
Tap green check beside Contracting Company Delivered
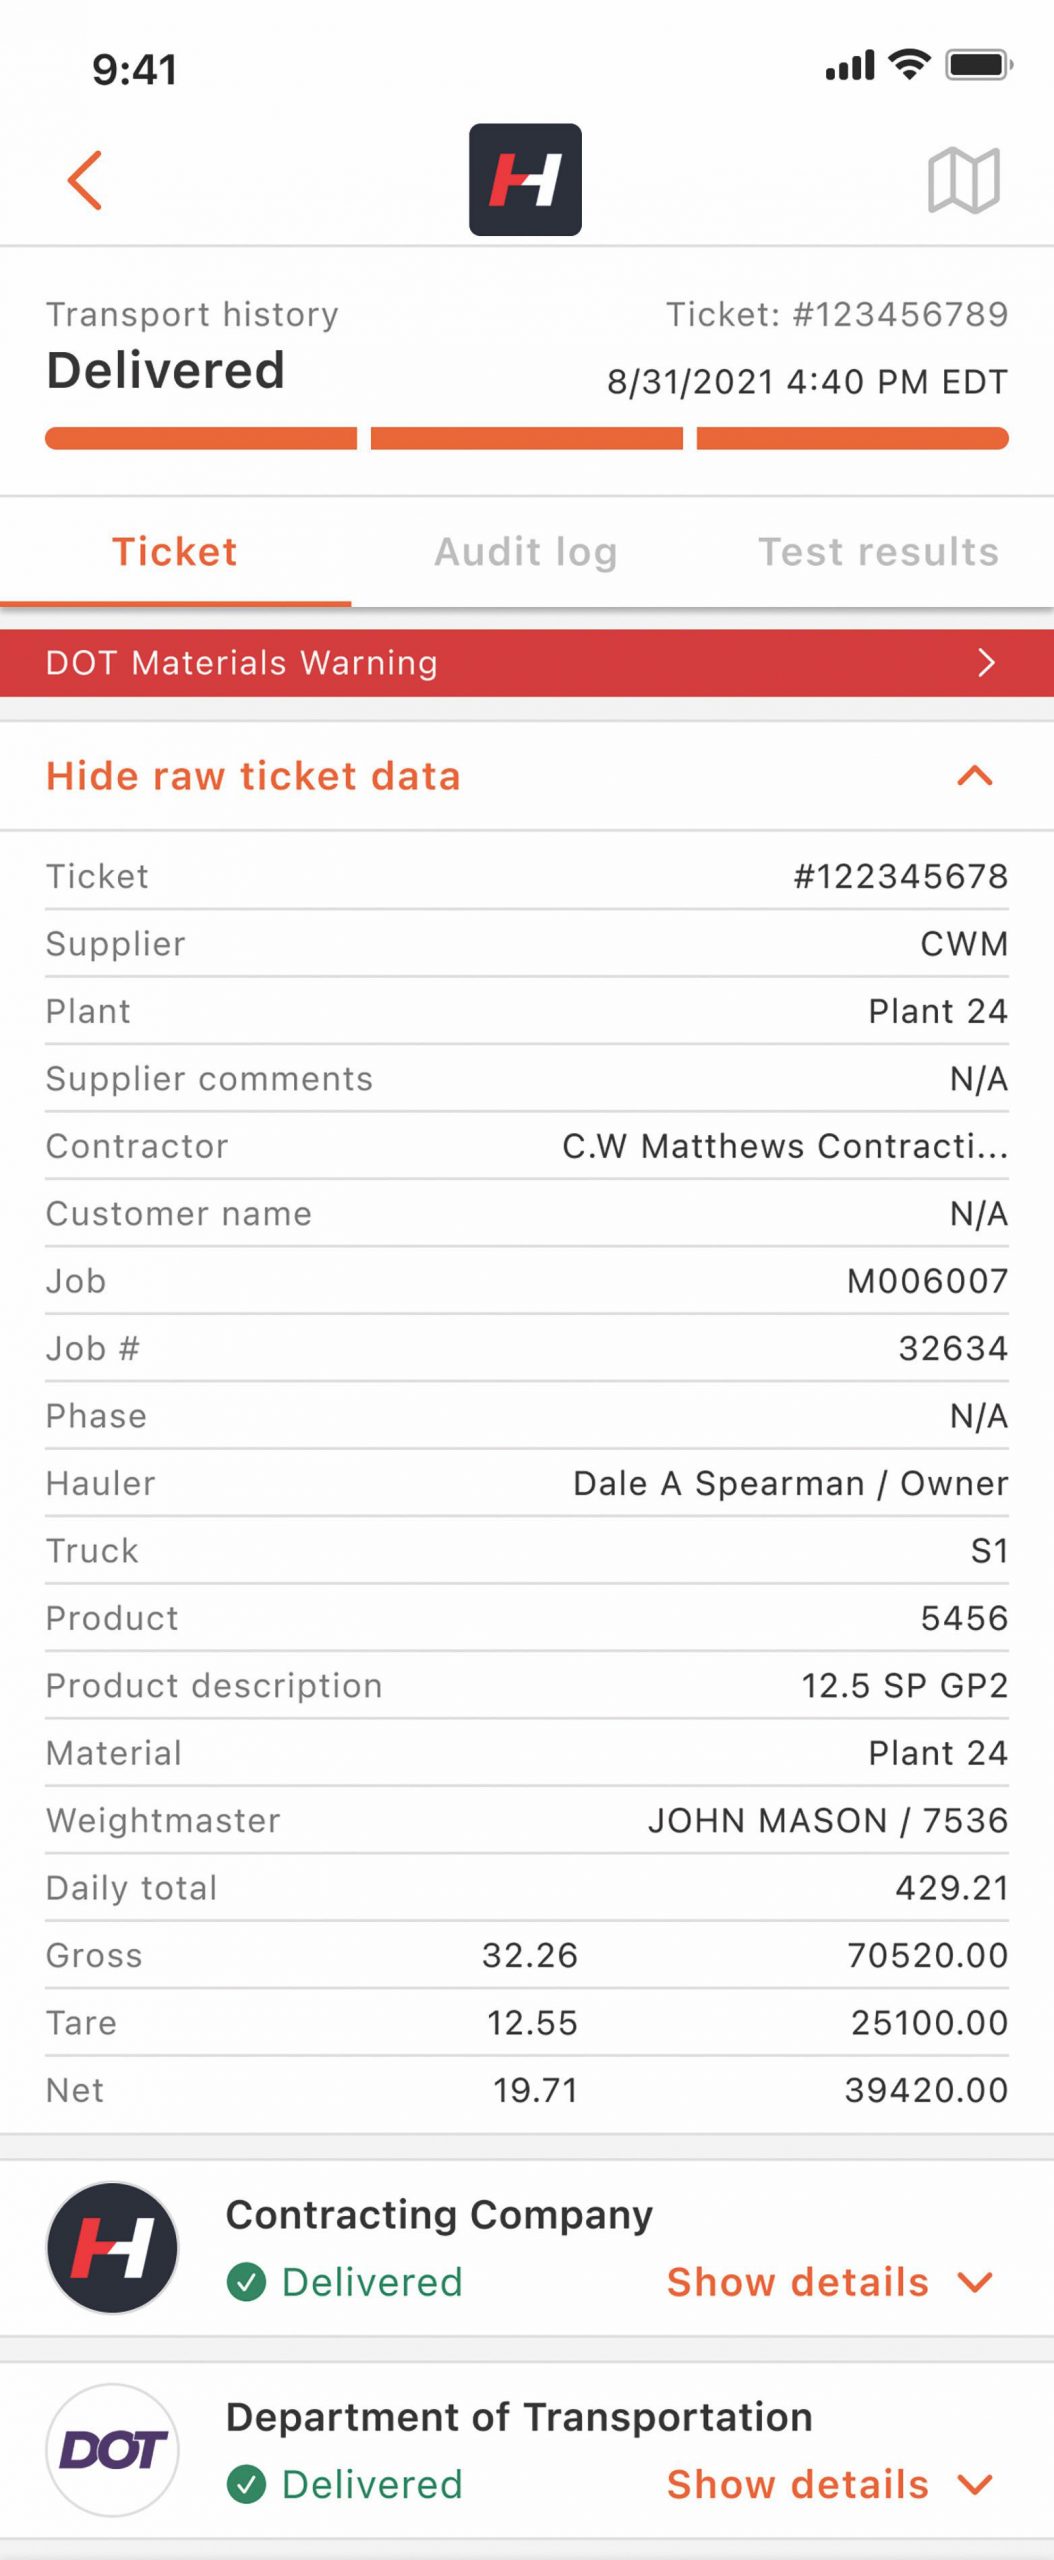pyautogui.click(x=246, y=2283)
